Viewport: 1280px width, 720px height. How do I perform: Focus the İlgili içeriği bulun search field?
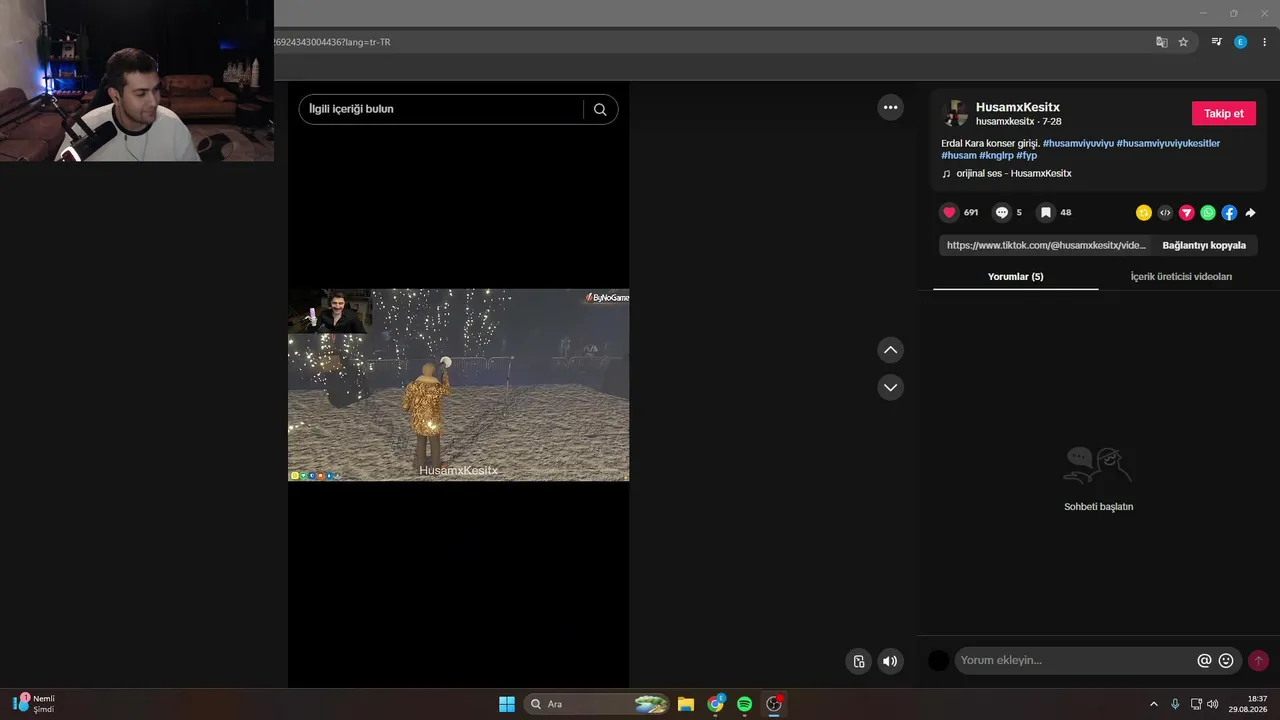tap(442, 109)
